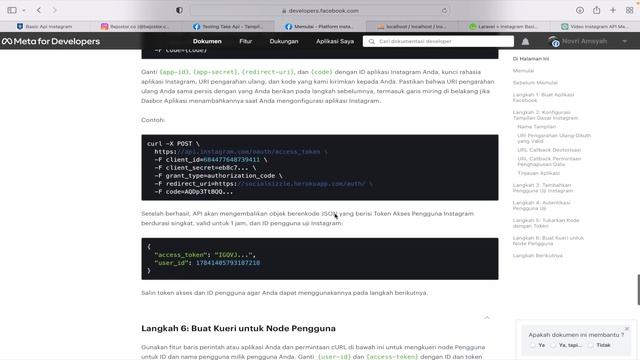Image resolution: width=640 pixels, height=360 pixels.
Task: Jump to Sebelum Memulai section link
Action: click(x=535, y=82)
